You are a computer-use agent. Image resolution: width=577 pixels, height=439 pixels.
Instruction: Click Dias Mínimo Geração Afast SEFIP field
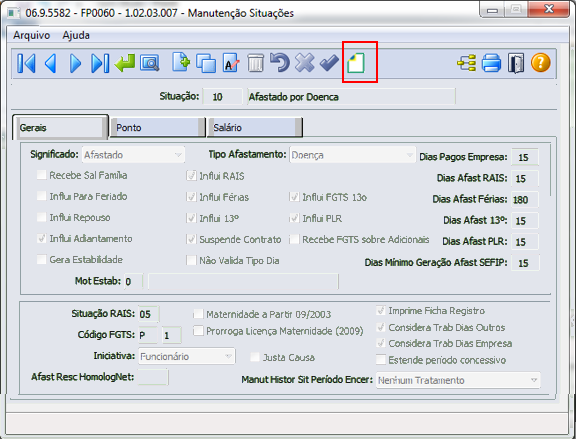coord(525,263)
